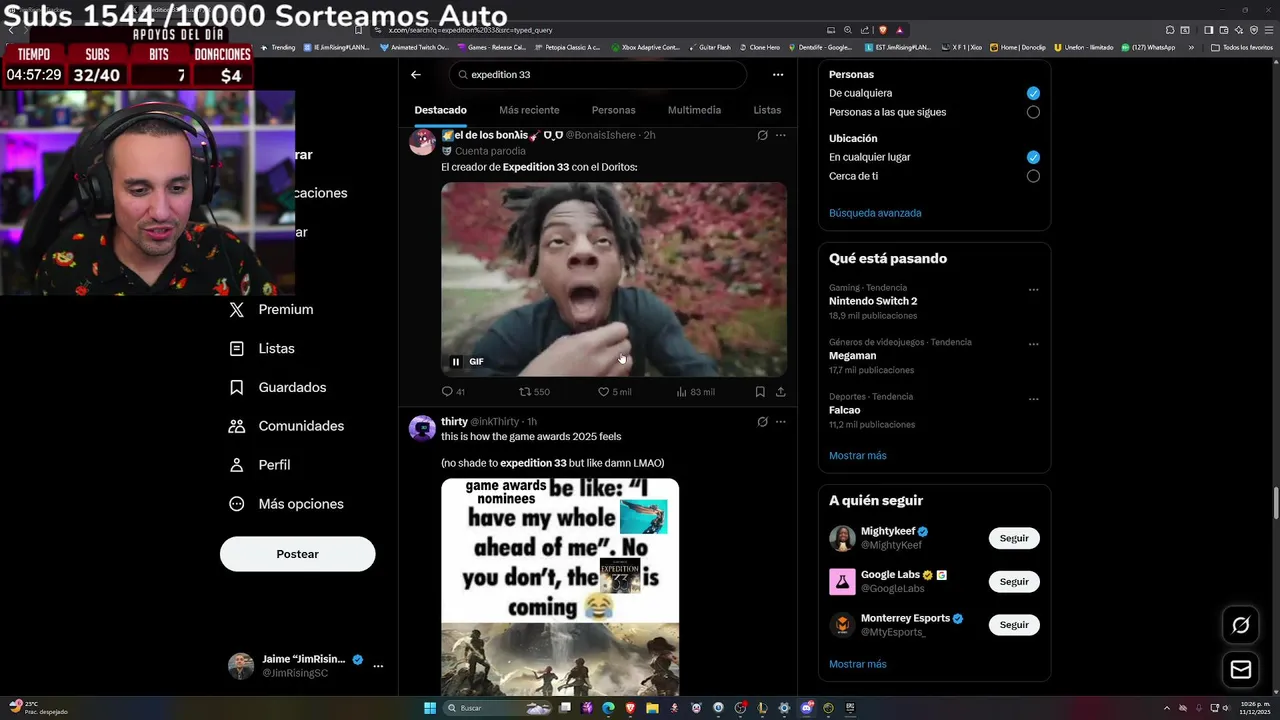Image resolution: width=1280 pixels, height=720 pixels.
Task: Switch to the Listas search tab
Action: [767, 110]
